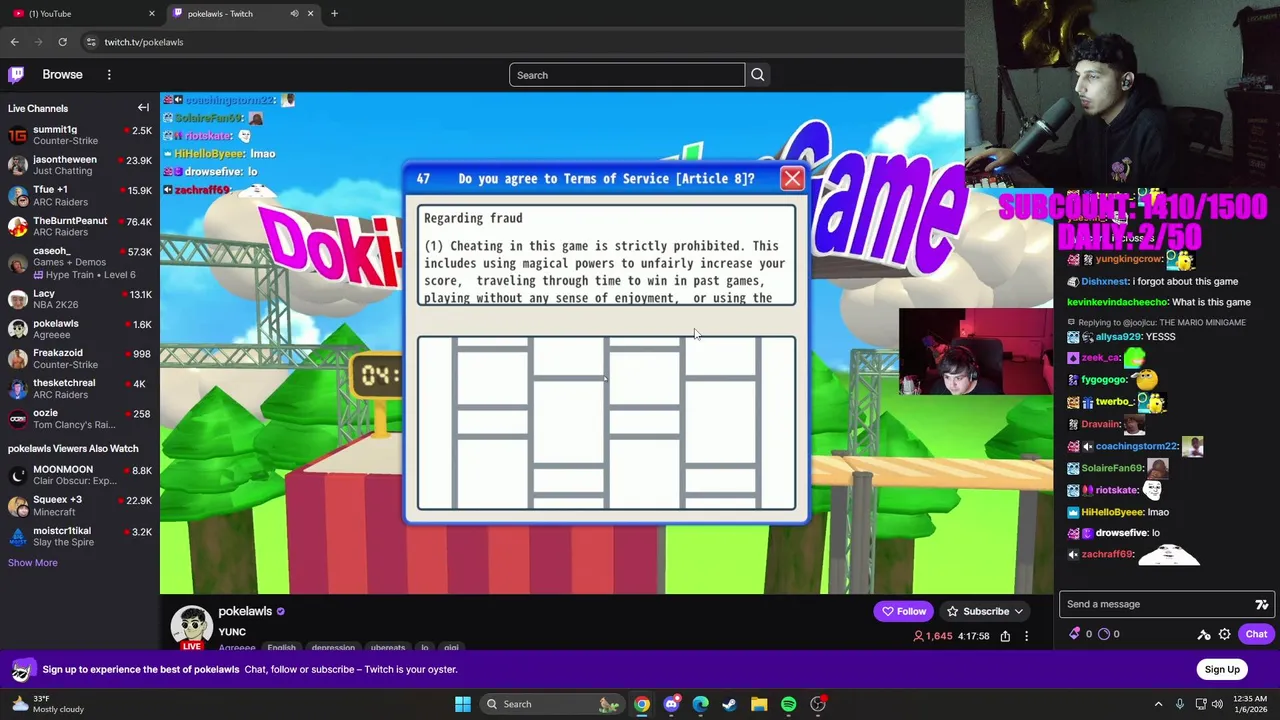Click Show More under recommended channels
This screenshot has width=1280, height=720.
click(x=33, y=563)
